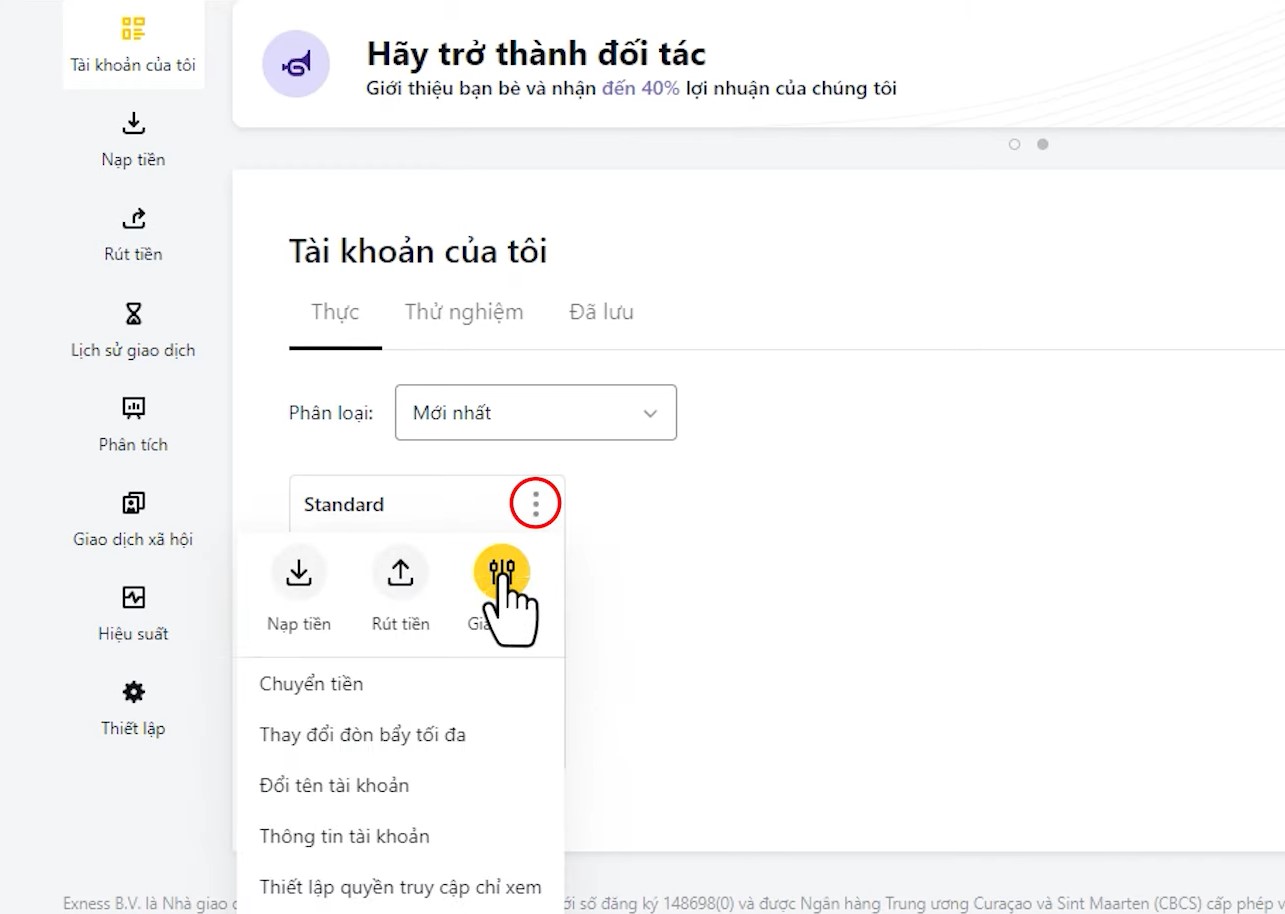Viewport: 1285px width, 914px height.
Task: Expand the Mới nhất sort dropdown
Action: 536,412
